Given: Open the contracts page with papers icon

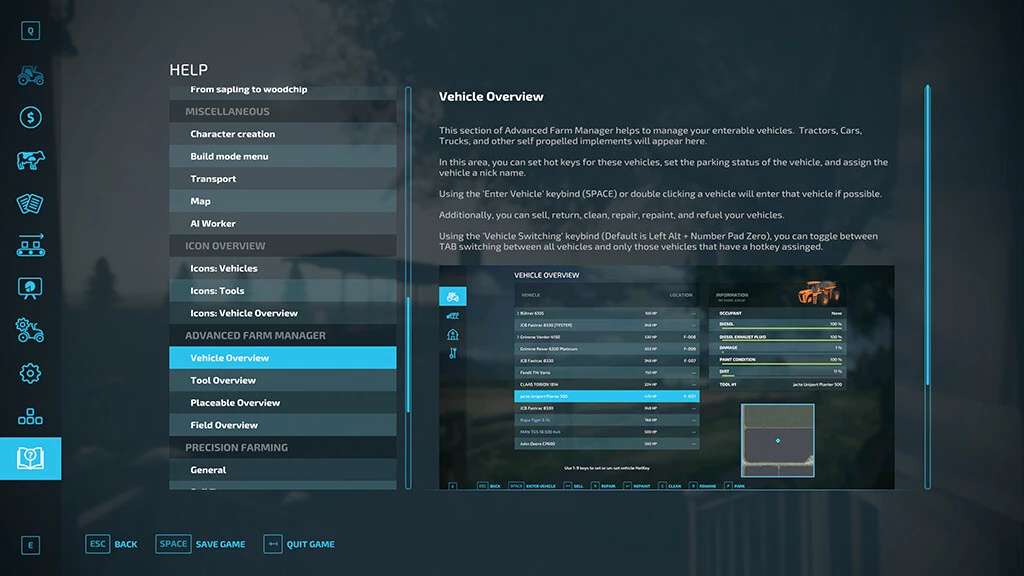Looking at the screenshot, I should click(x=30, y=203).
